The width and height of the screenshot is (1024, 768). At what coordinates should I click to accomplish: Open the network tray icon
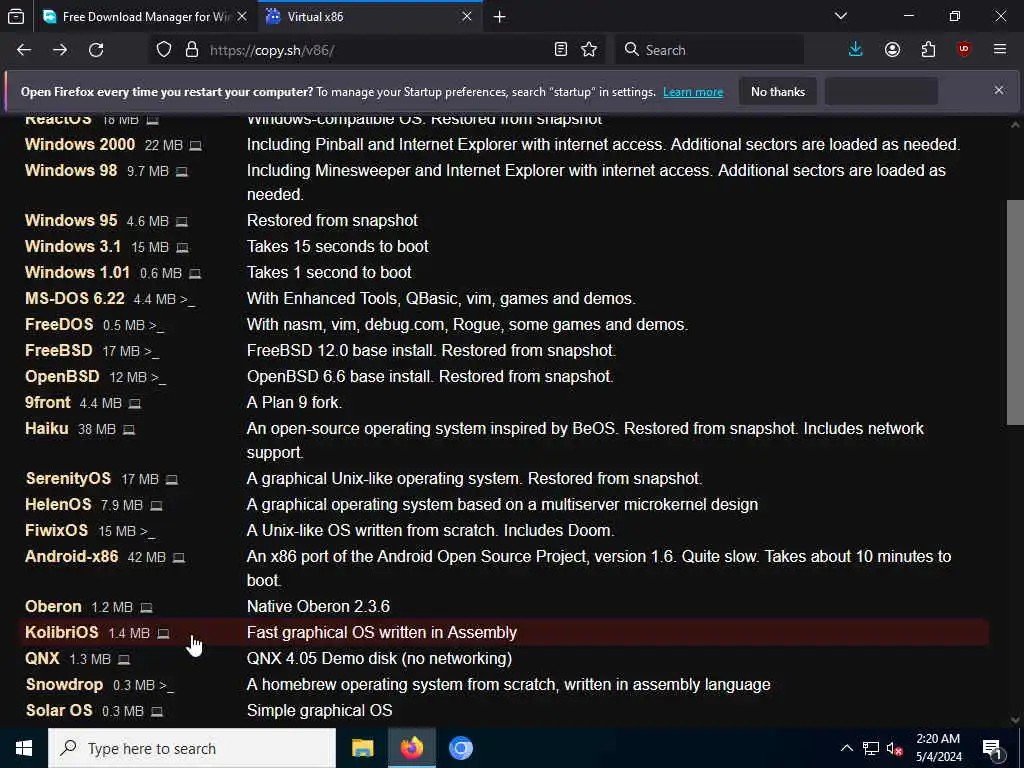tap(871, 748)
